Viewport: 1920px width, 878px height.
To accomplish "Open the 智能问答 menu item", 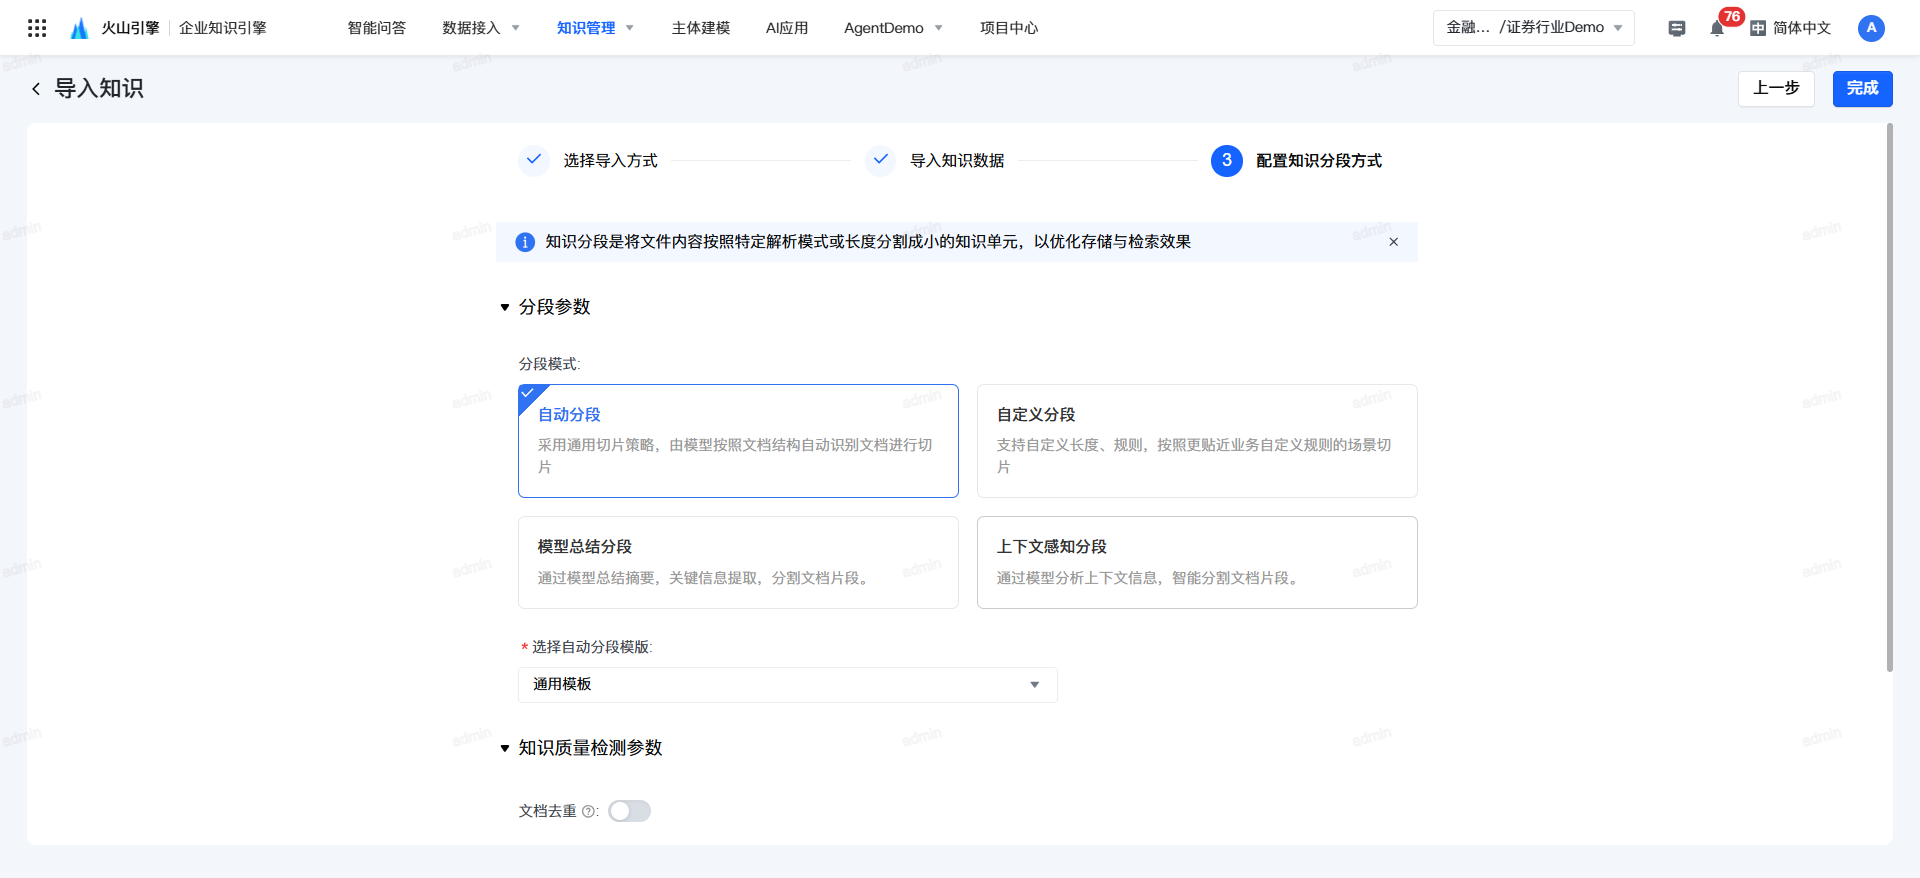I will 376,28.
